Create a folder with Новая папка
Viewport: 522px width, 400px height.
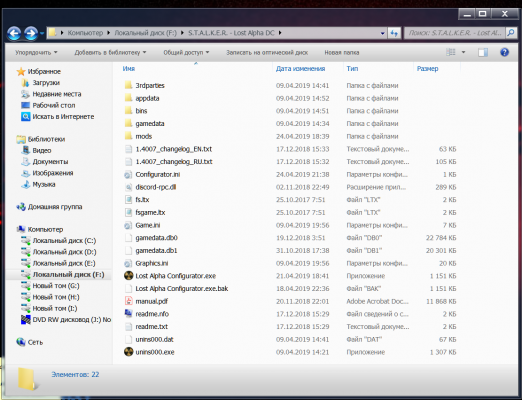point(342,52)
